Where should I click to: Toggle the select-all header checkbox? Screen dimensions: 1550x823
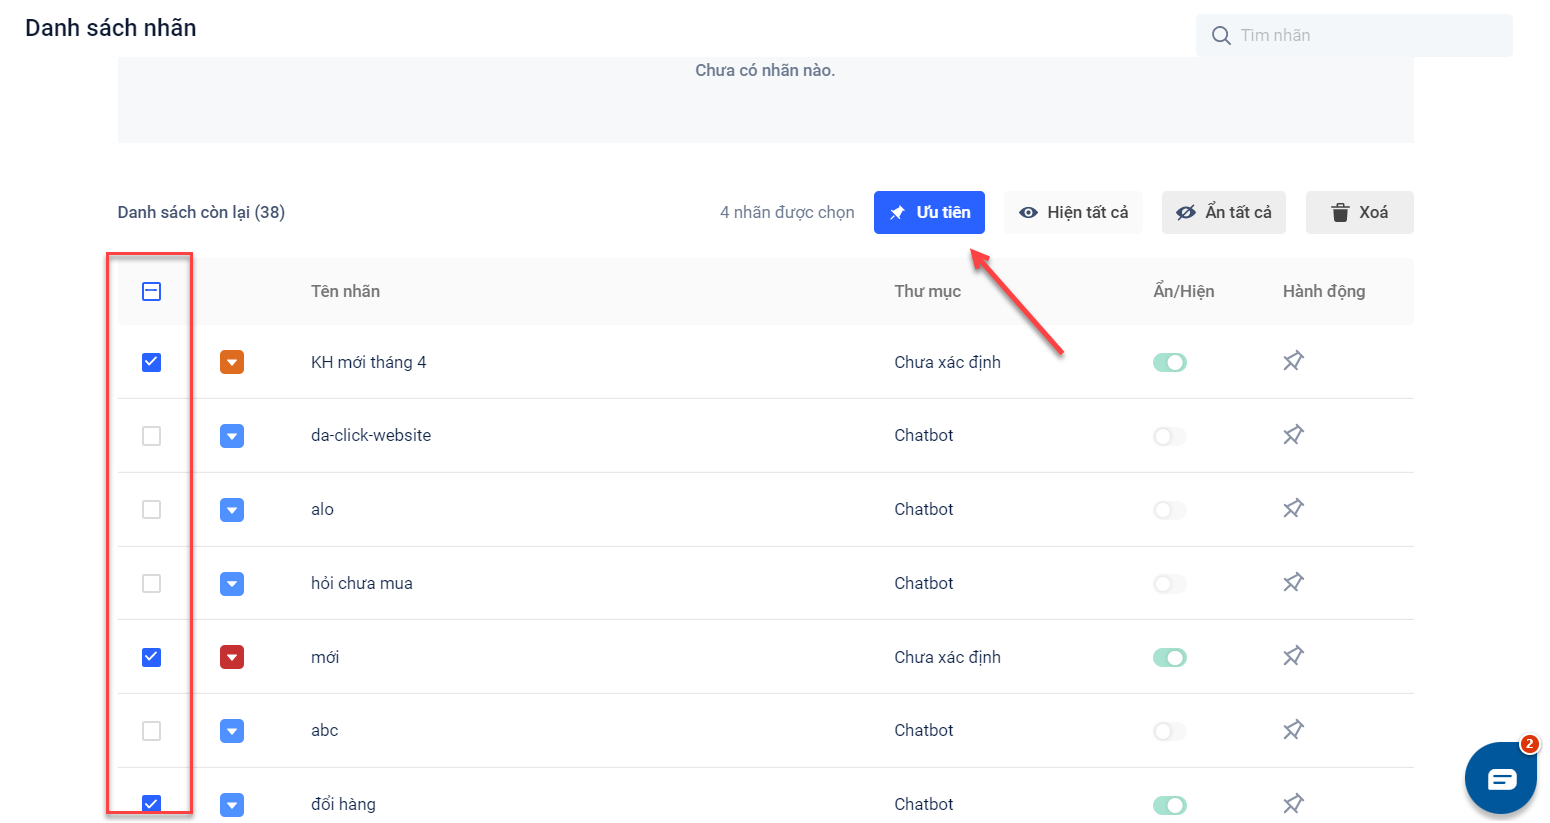pyautogui.click(x=151, y=291)
